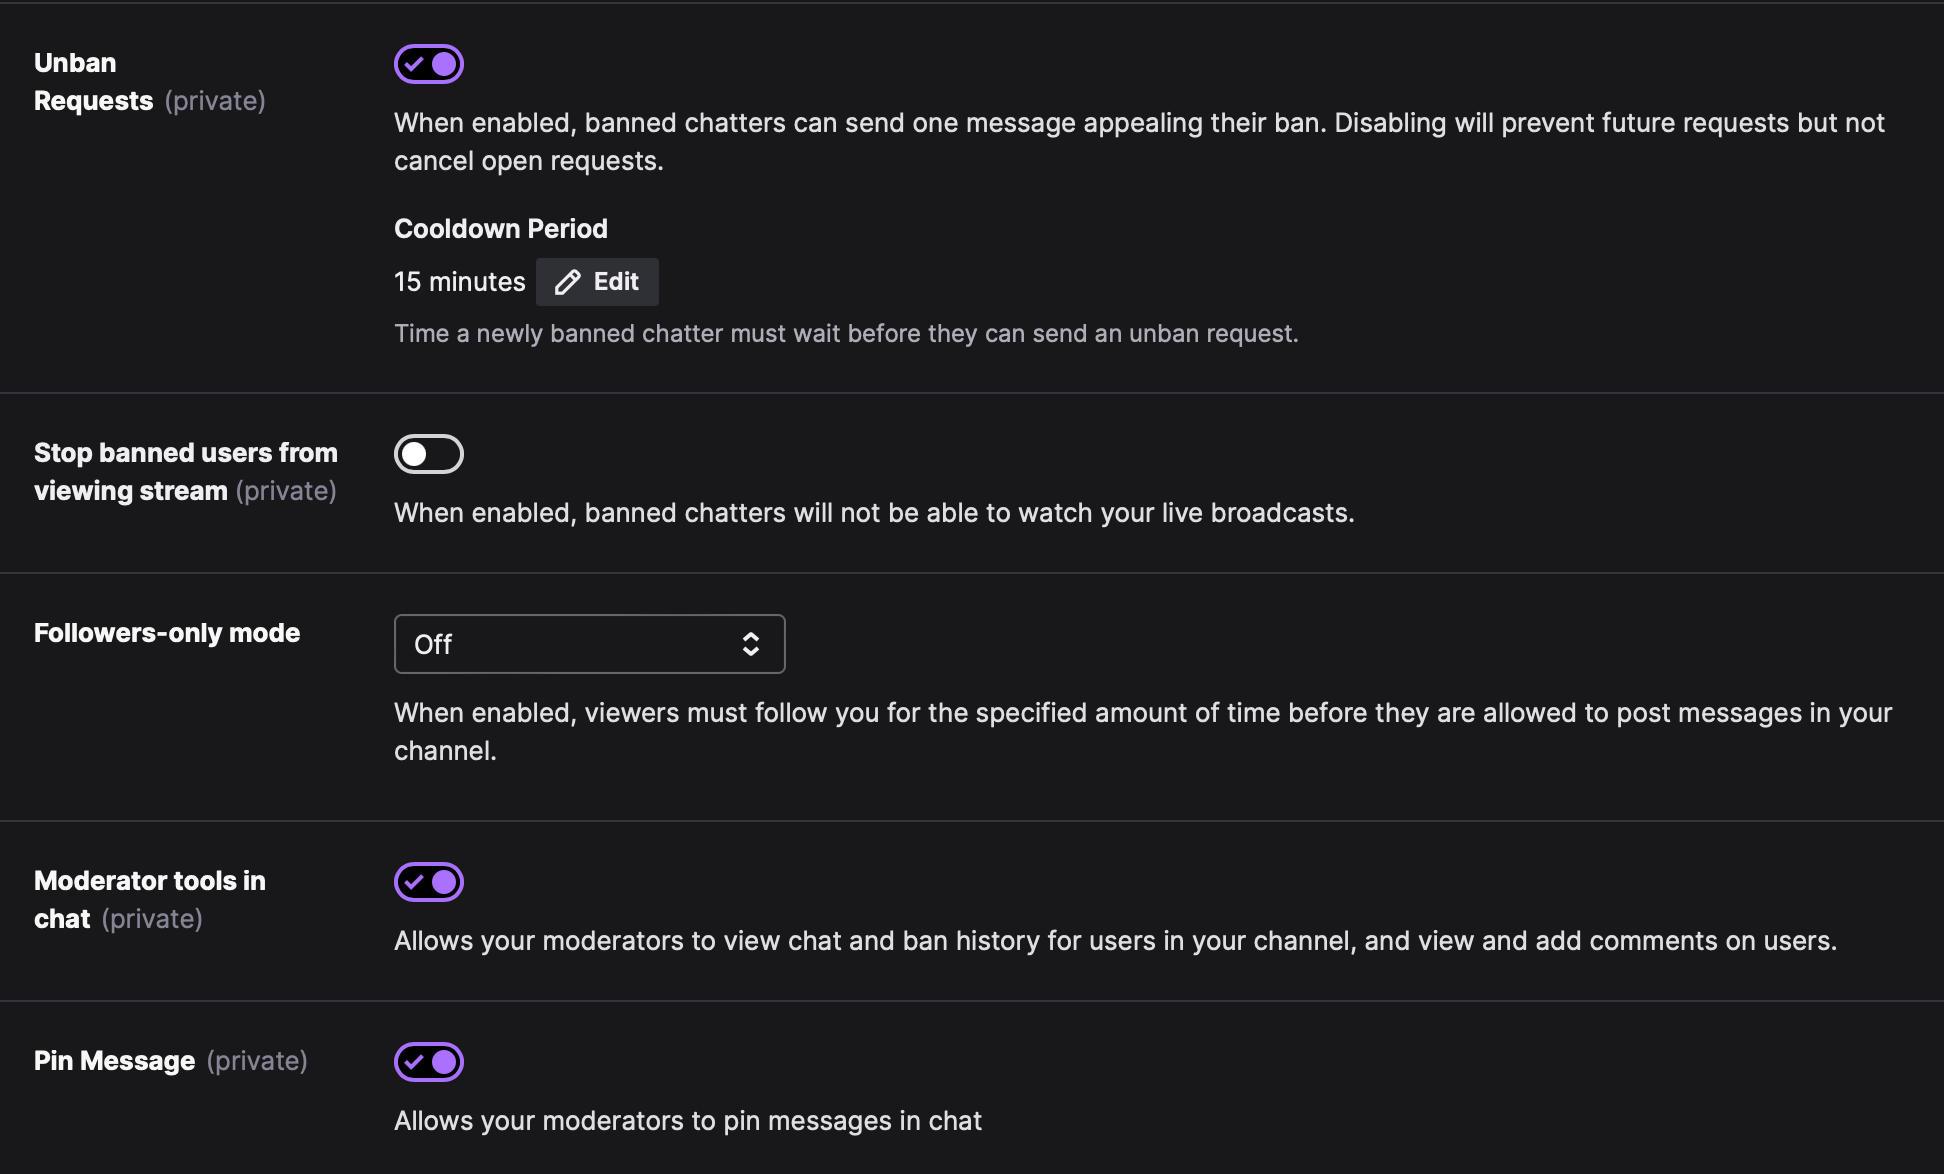The image size is (1944, 1174).
Task: Disable the Unban Requests toggle
Action: tap(429, 64)
